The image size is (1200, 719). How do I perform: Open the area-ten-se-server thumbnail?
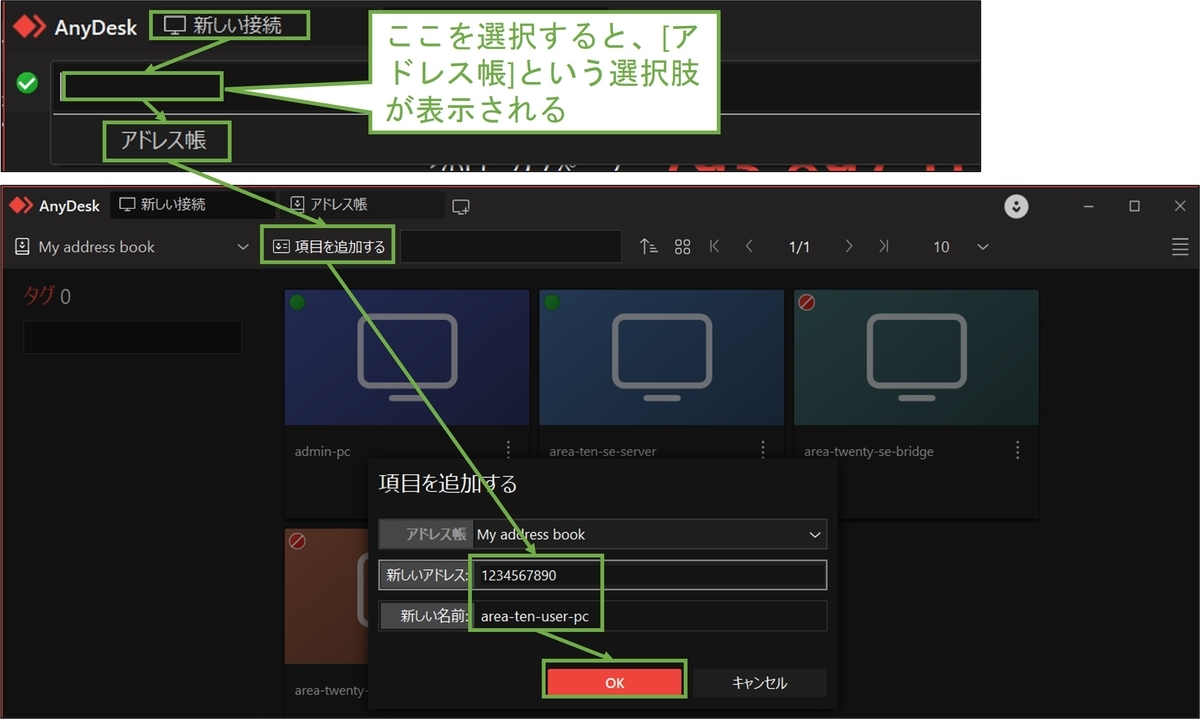(x=661, y=358)
